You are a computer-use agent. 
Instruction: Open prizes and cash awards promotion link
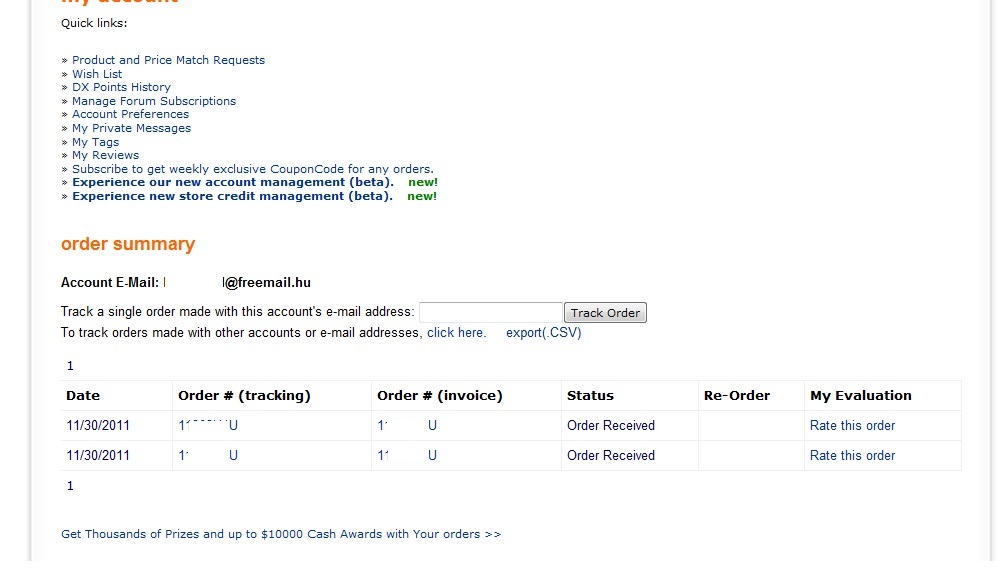[280, 534]
